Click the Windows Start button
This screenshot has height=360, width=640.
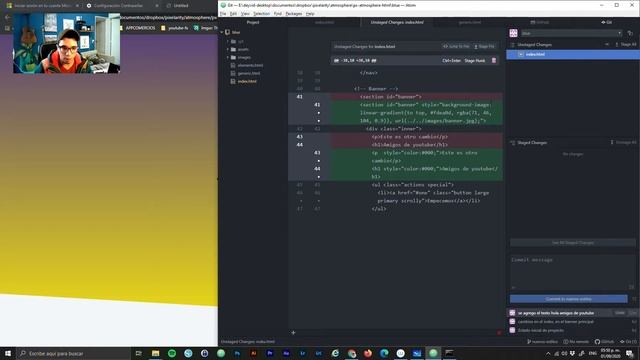pyautogui.click(x=8, y=353)
